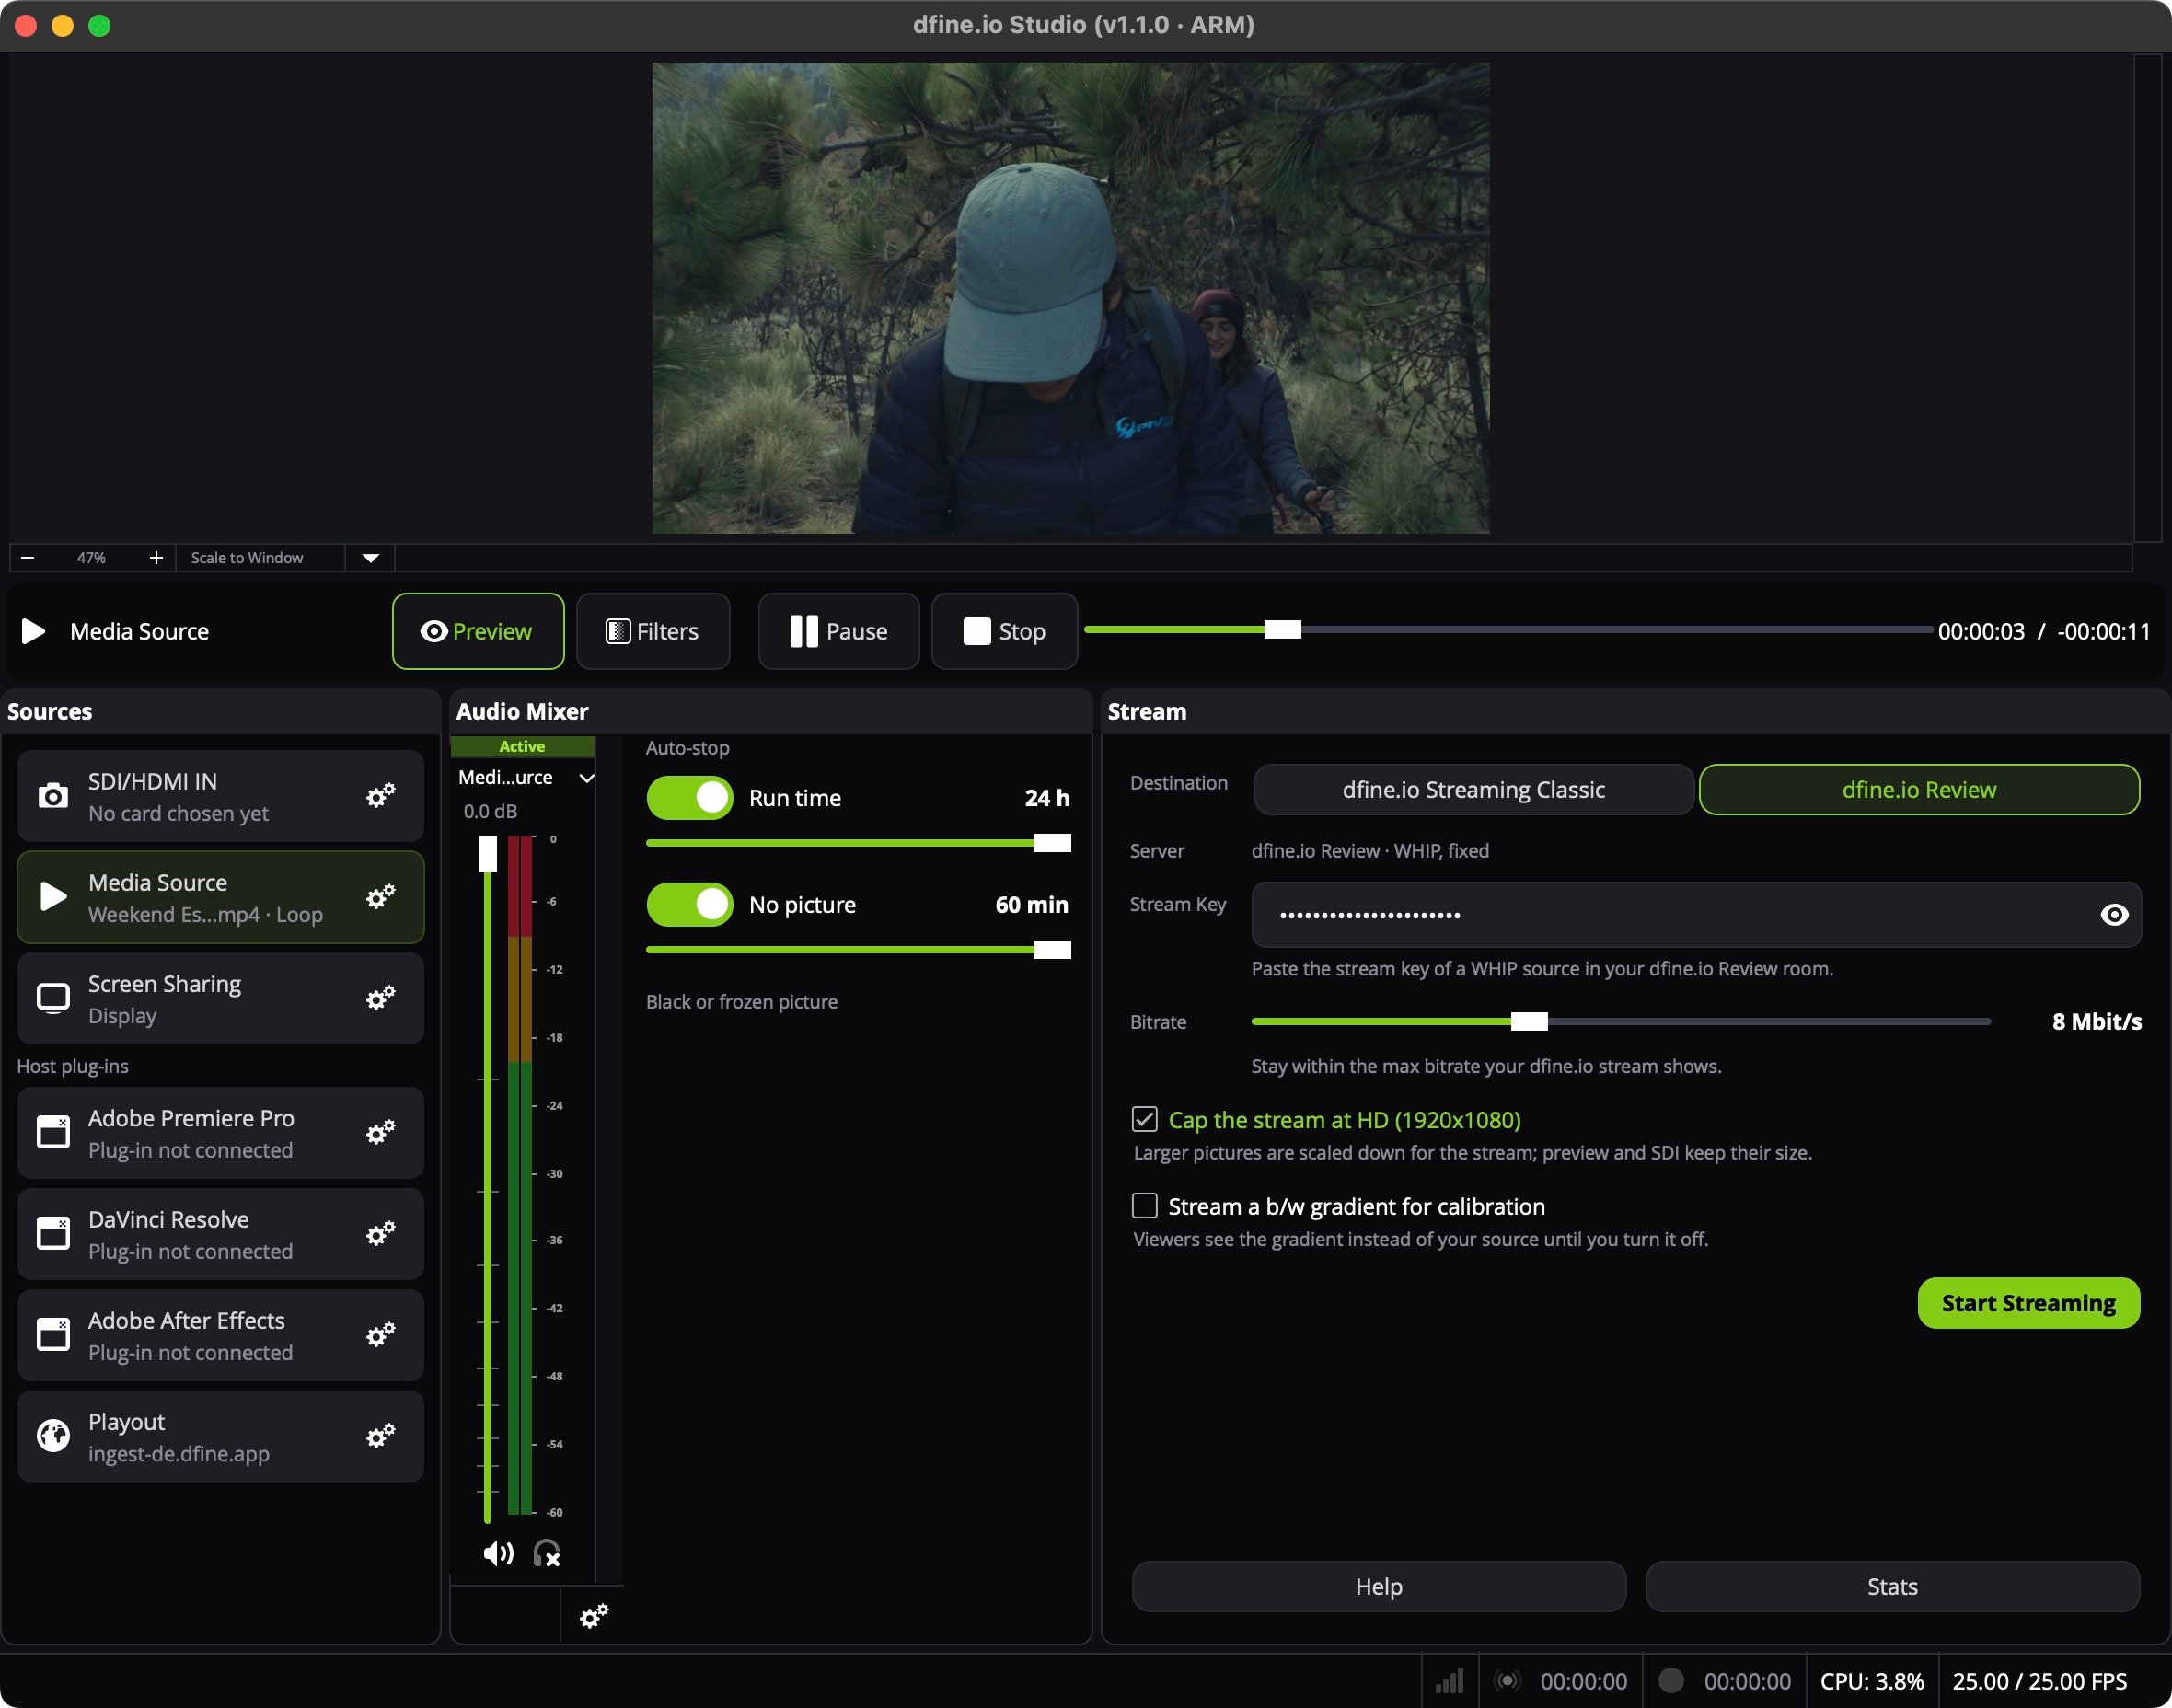This screenshot has height=1708, width=2172.
Task: Open settings gear for Screen Sharing source
Action: click(x=380, y=998)
